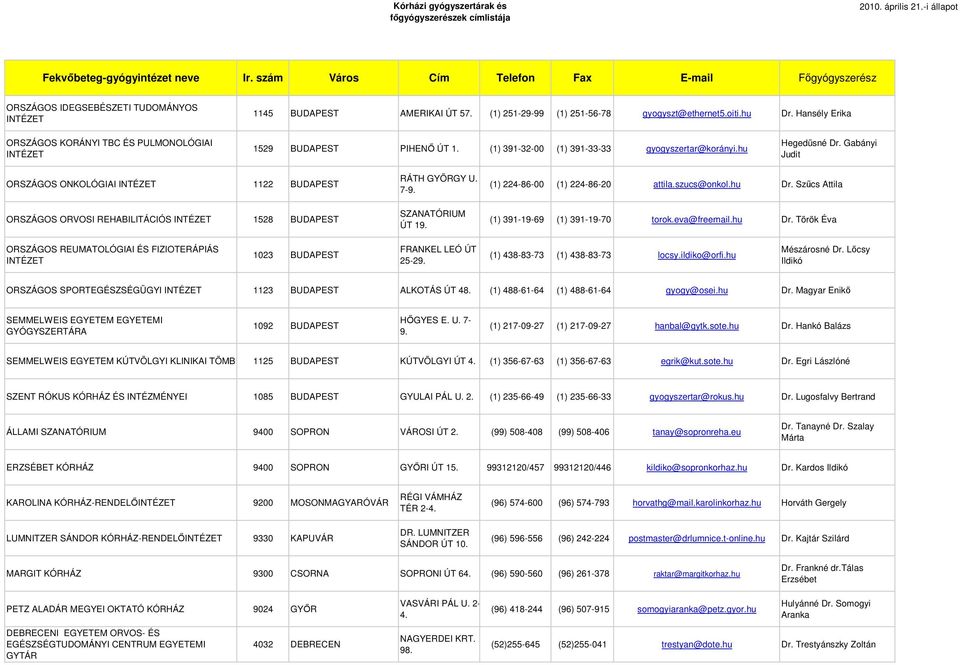
Task: Click "ORSZÁGOS KORÁNYI TBC ÉS PULMONOLÓGIAI INTÉZET" cell
Action: pyautogui.click(x=121, y=149)
